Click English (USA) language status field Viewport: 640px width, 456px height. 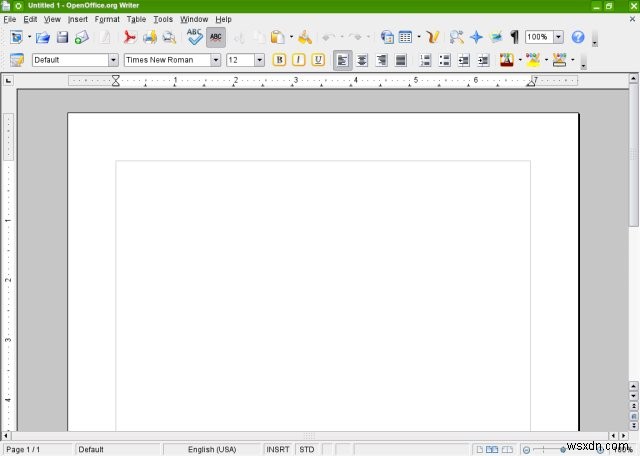click(x=212, y=449)
